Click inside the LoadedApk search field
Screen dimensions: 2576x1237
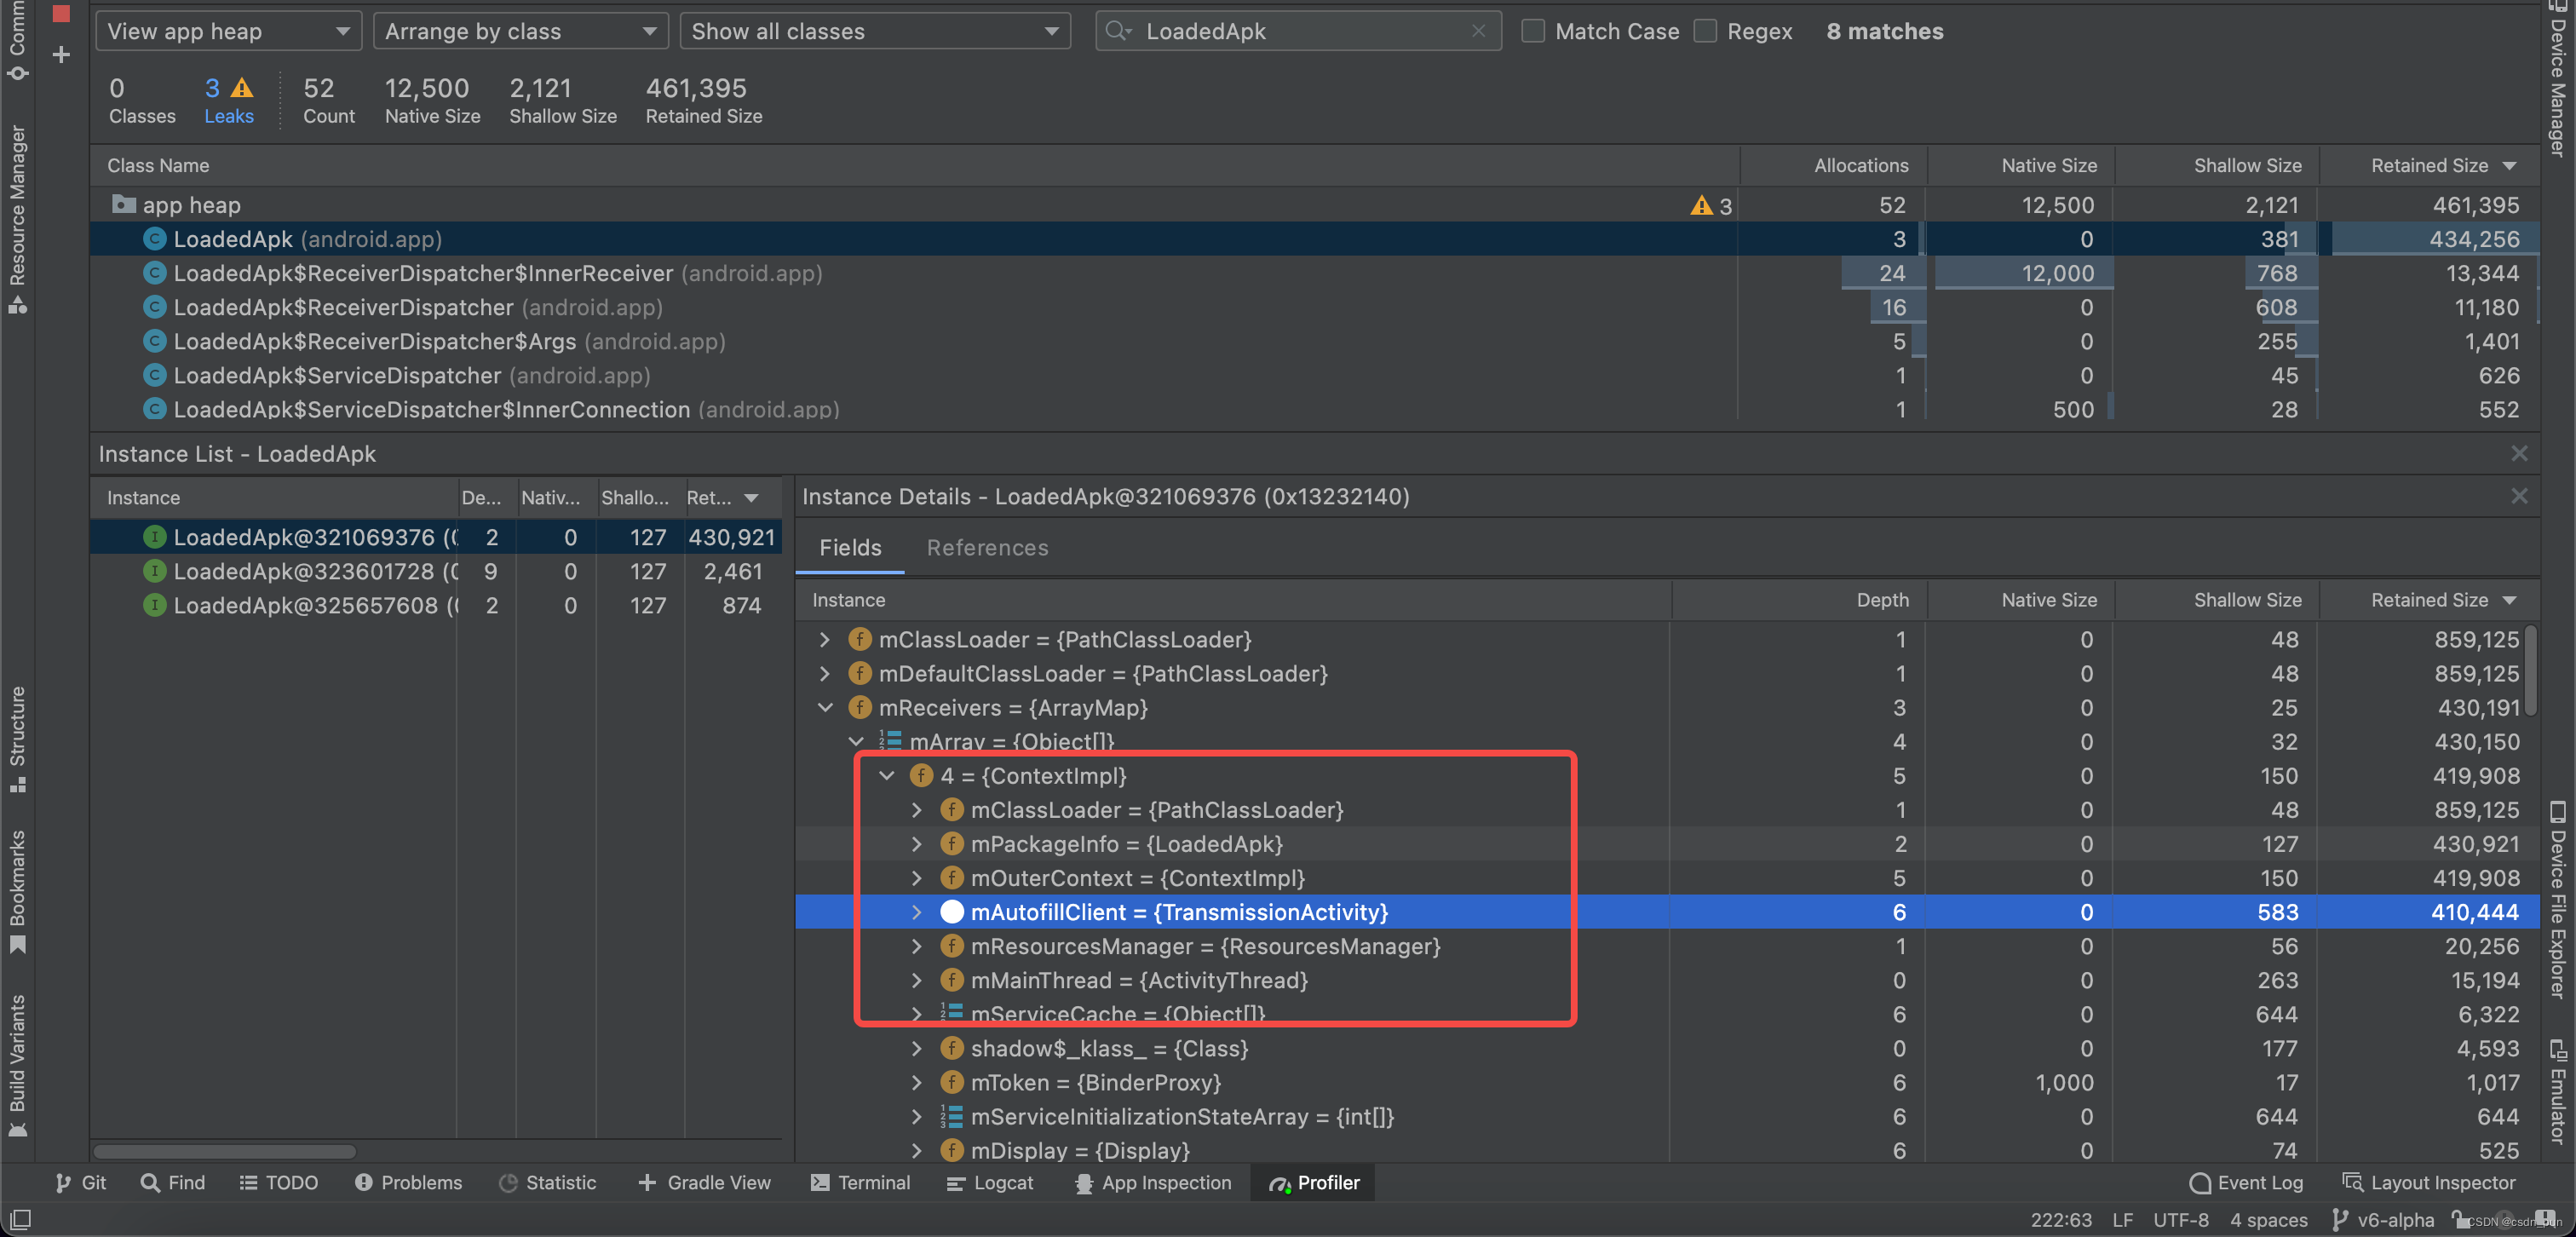[1300, 31]
